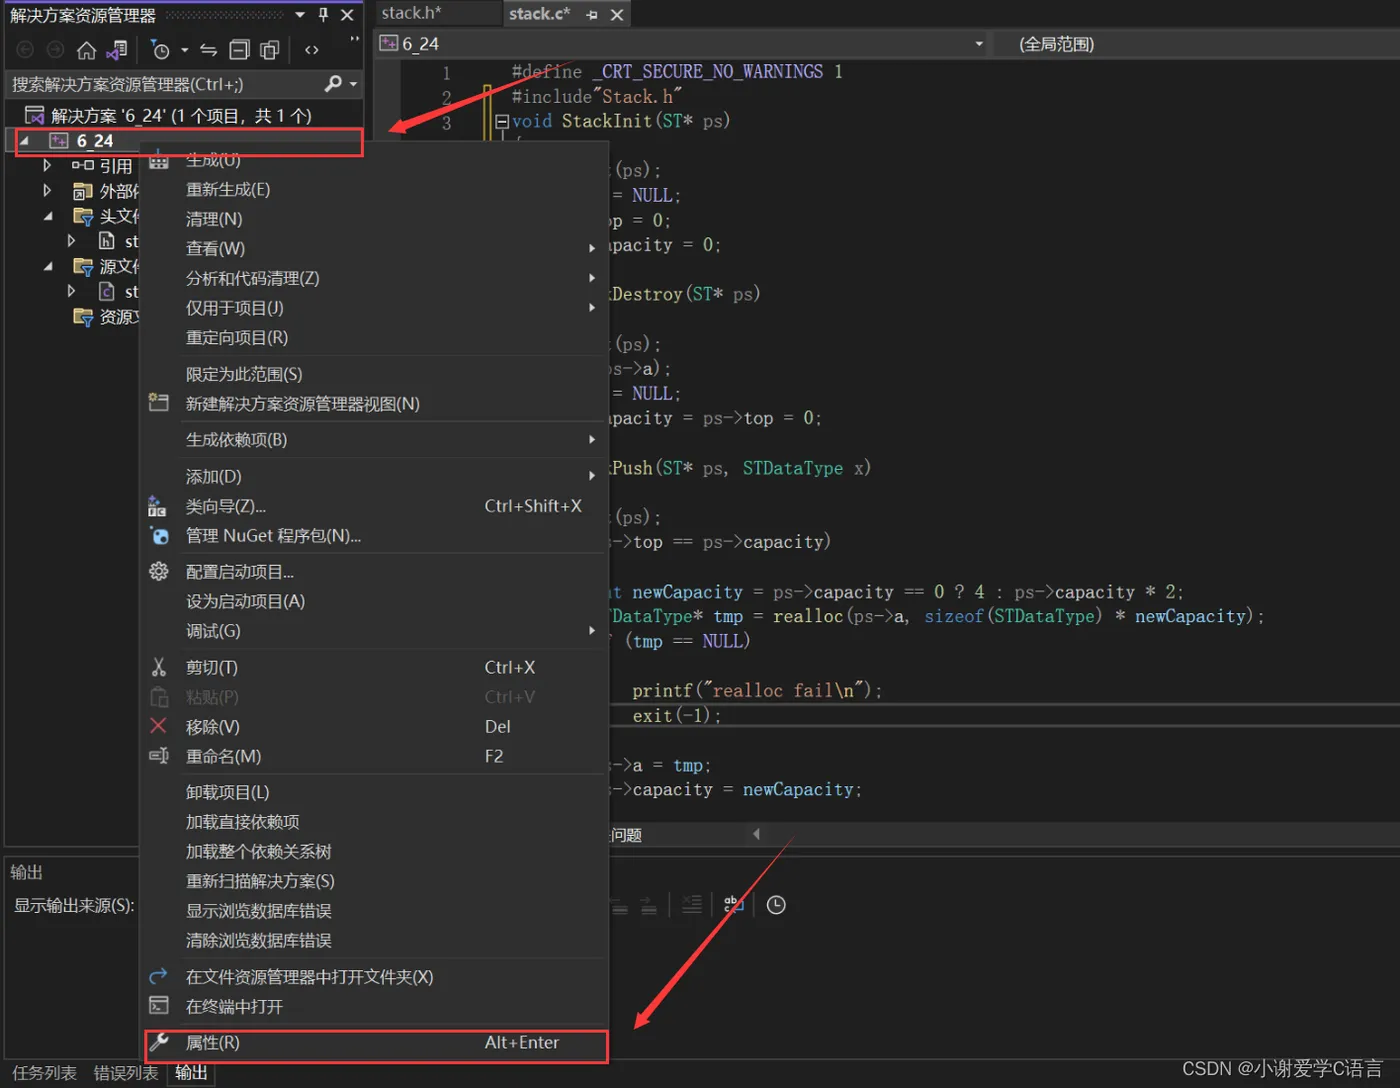Viewport: 1400px width, 1088px height.
Task: Switch to the 任务列表 bottom tab
Action: (x=44, y=1073)
